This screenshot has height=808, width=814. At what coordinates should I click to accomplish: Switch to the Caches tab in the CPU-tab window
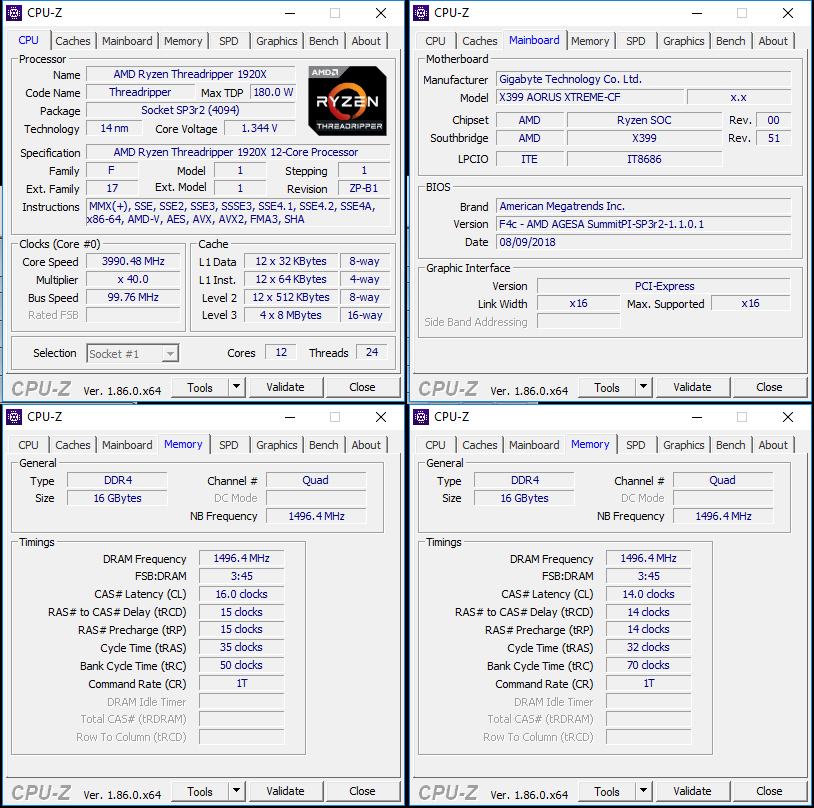(73, 41)
